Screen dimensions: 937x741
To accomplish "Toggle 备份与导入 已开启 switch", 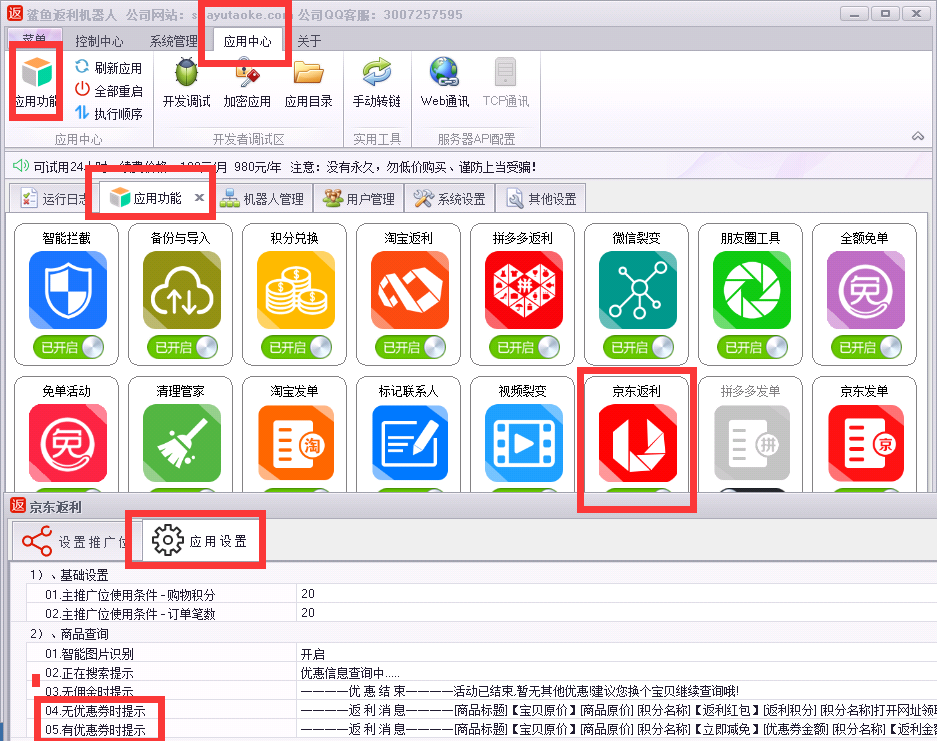I will coord(182,347).
